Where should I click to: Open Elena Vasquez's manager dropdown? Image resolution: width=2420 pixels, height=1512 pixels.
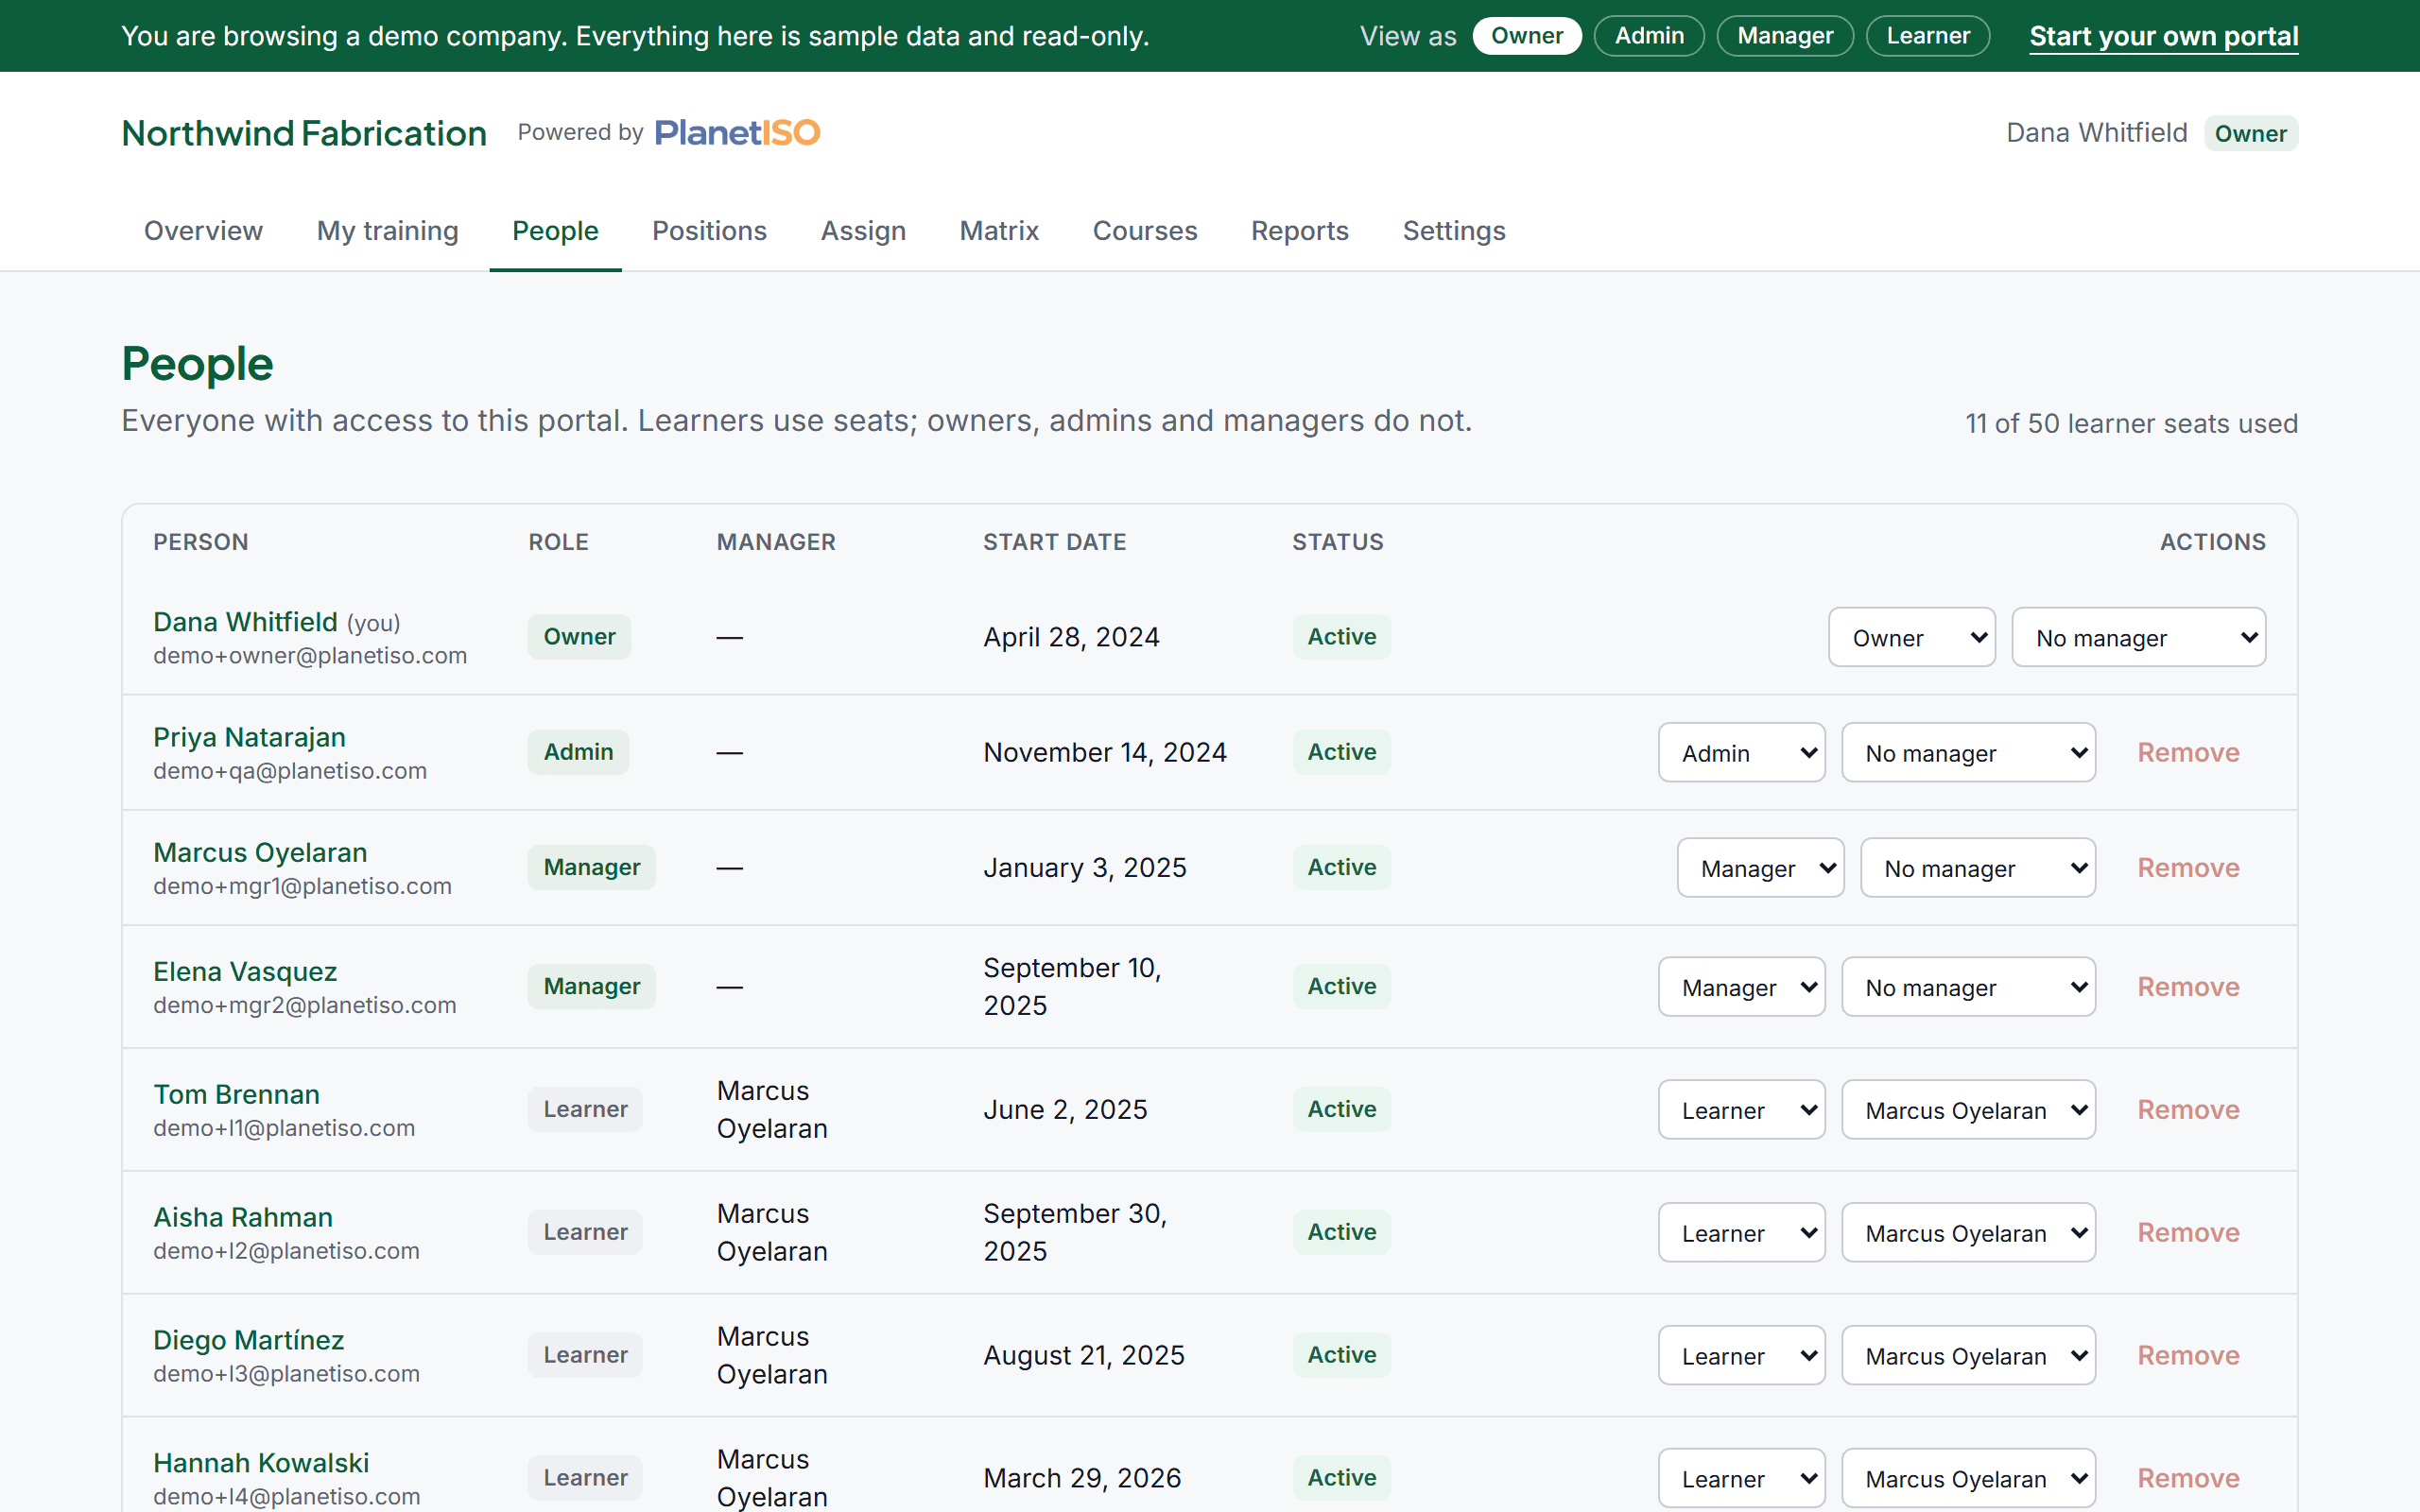1968,987
